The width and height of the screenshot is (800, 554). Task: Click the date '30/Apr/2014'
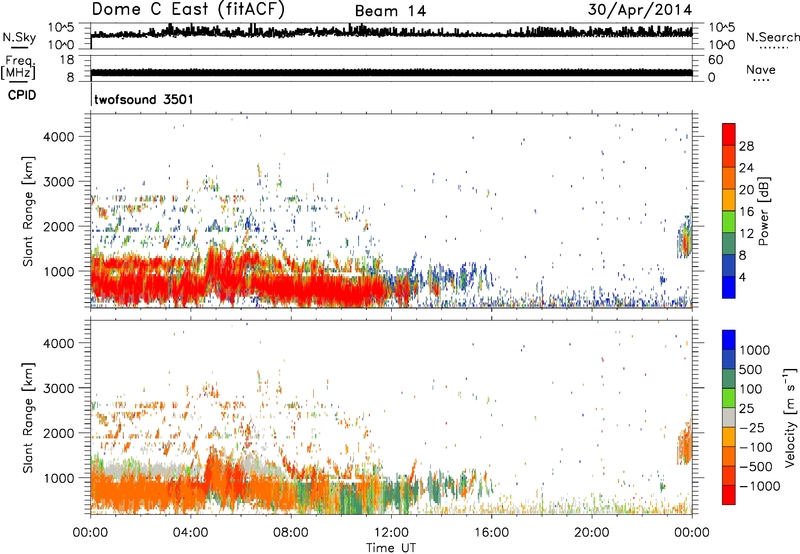click(640, 10)
